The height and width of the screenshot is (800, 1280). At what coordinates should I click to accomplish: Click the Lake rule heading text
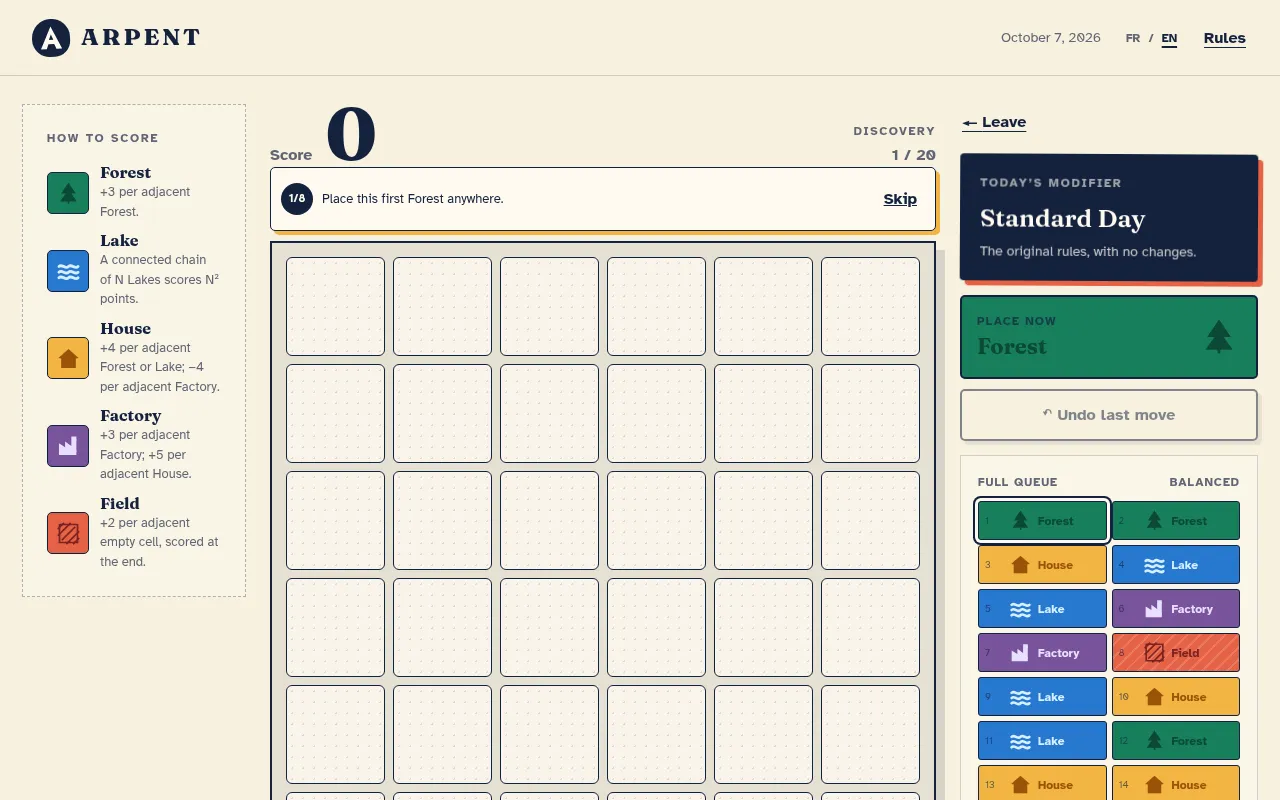click(119, 240)
